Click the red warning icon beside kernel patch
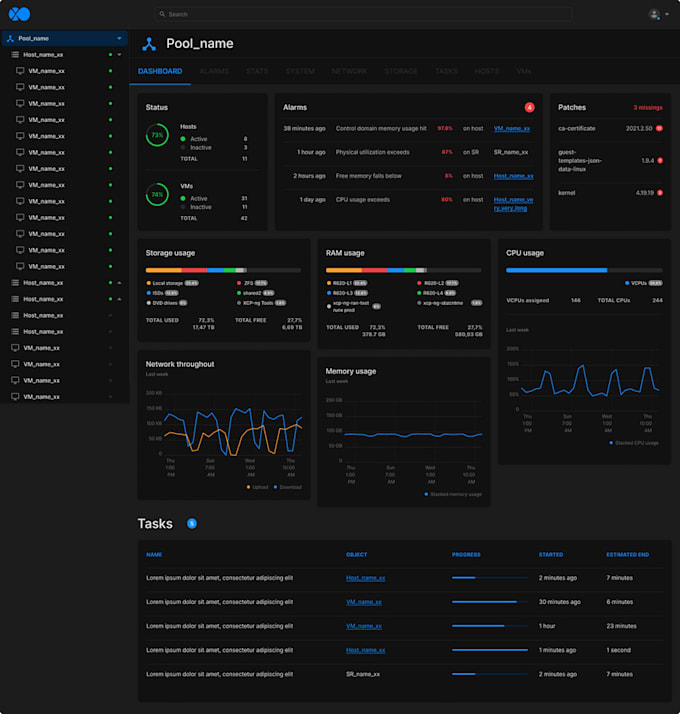The image size is (680, 714). coord(661,192)
